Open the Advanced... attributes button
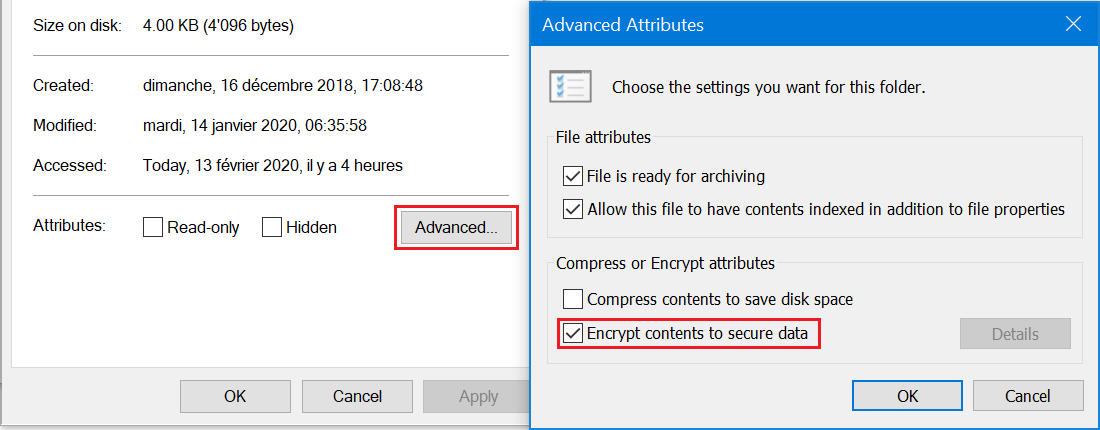 [456, 227]
